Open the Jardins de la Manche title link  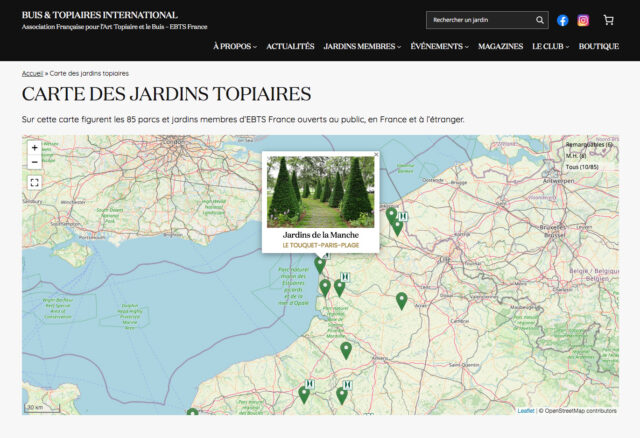point(320,235)
